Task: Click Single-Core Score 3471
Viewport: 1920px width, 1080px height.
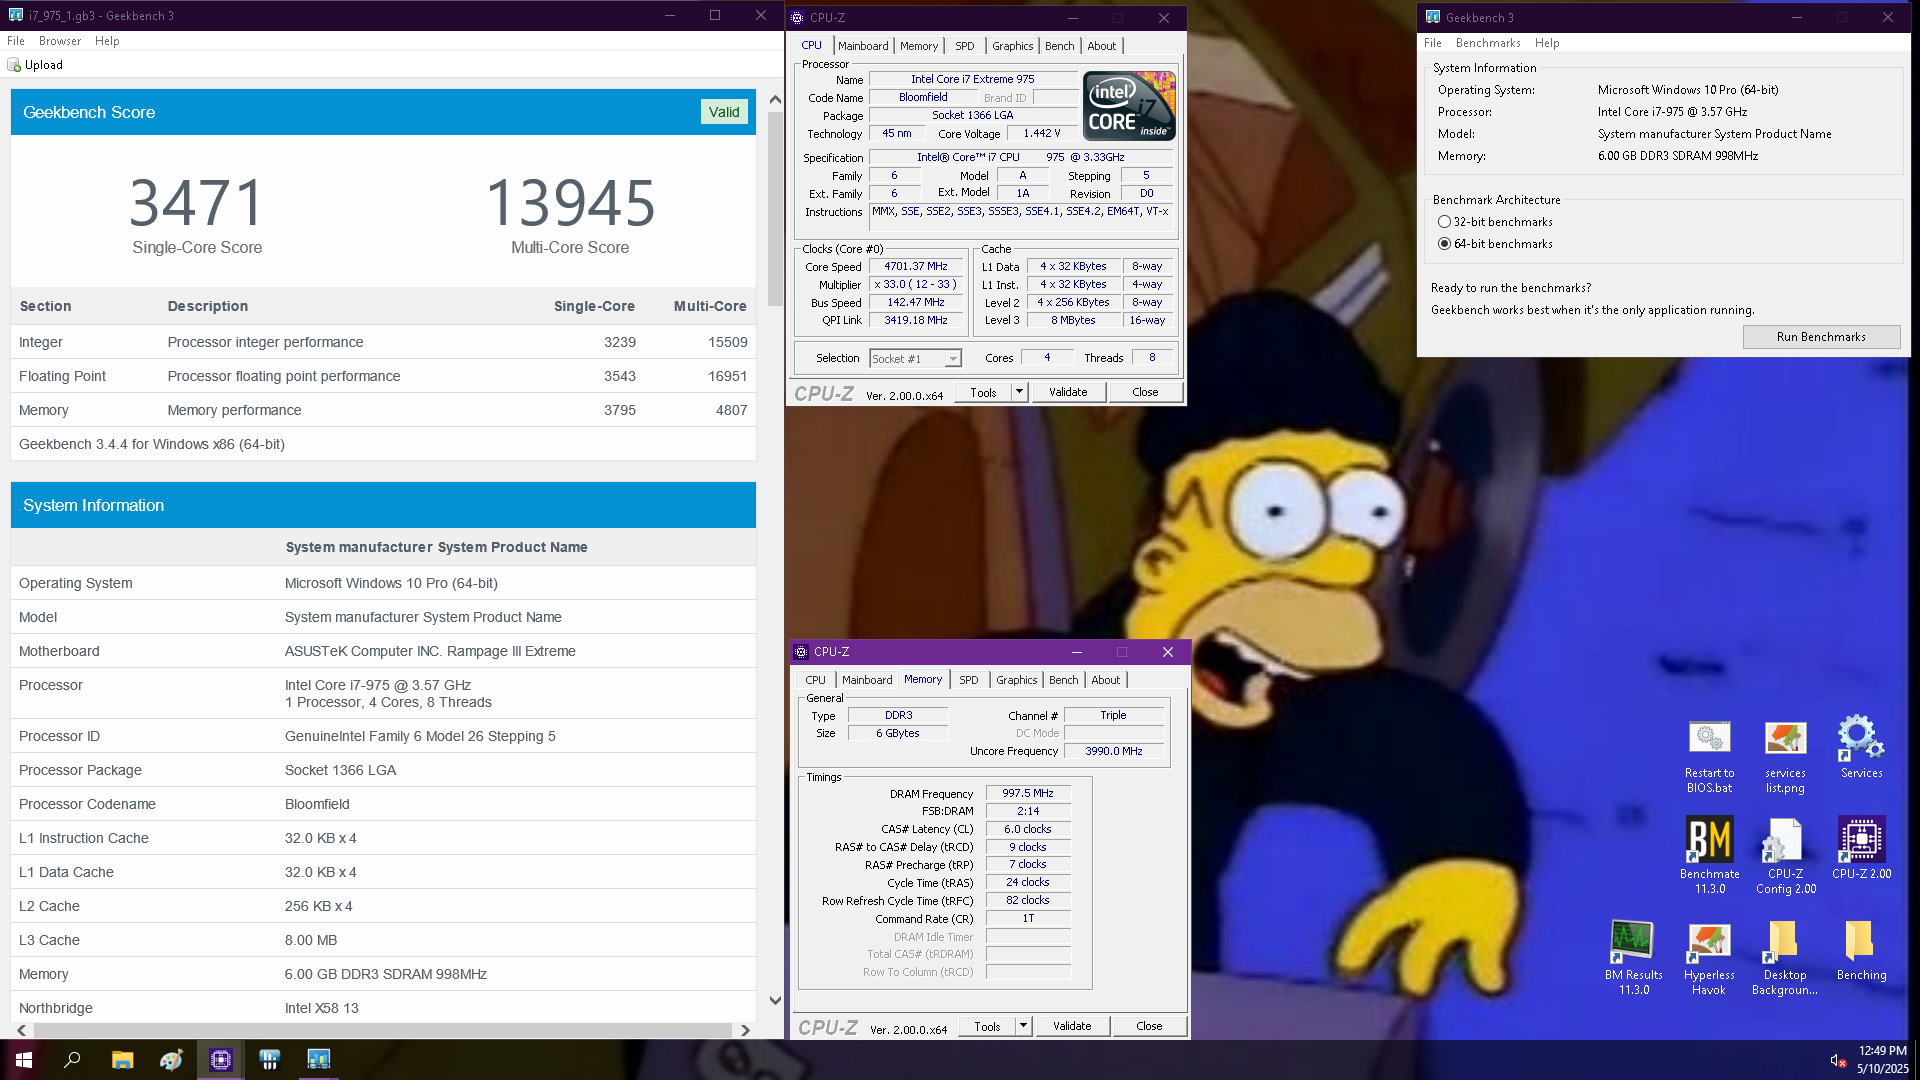Action: tap(197, 203)
